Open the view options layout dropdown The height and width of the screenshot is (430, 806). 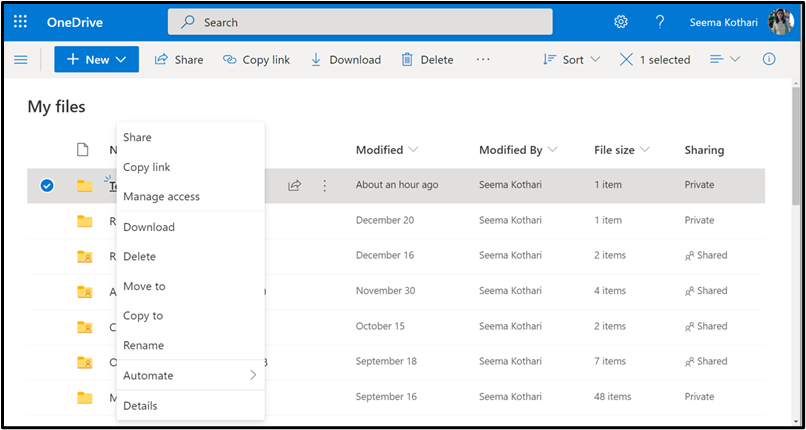tap(725, 60)
